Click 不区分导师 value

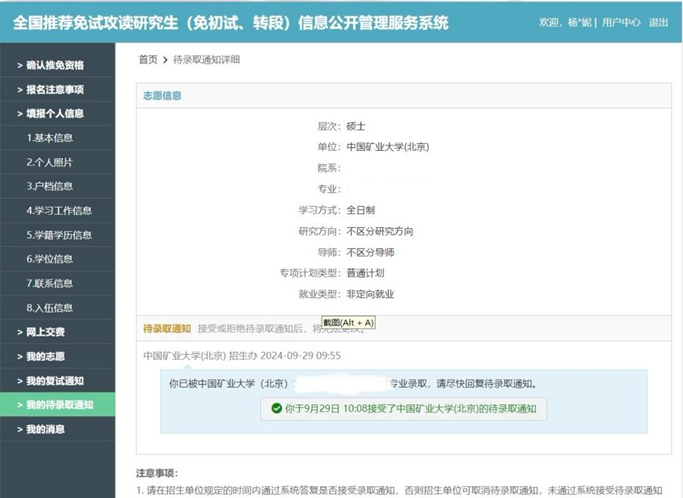(x=370, y=252)
